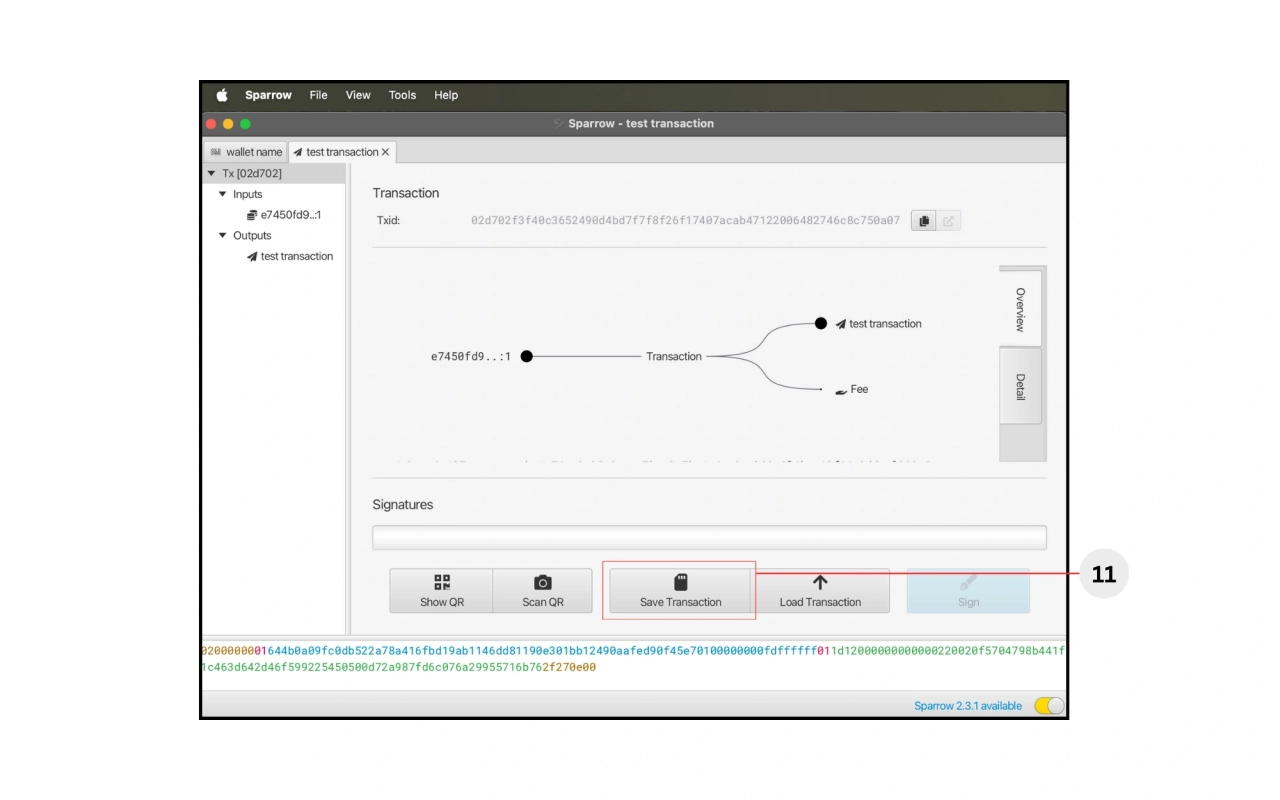Click the Load Transaction button
The height and width of the screenshot is (800, 1280).
coord(820,591)
